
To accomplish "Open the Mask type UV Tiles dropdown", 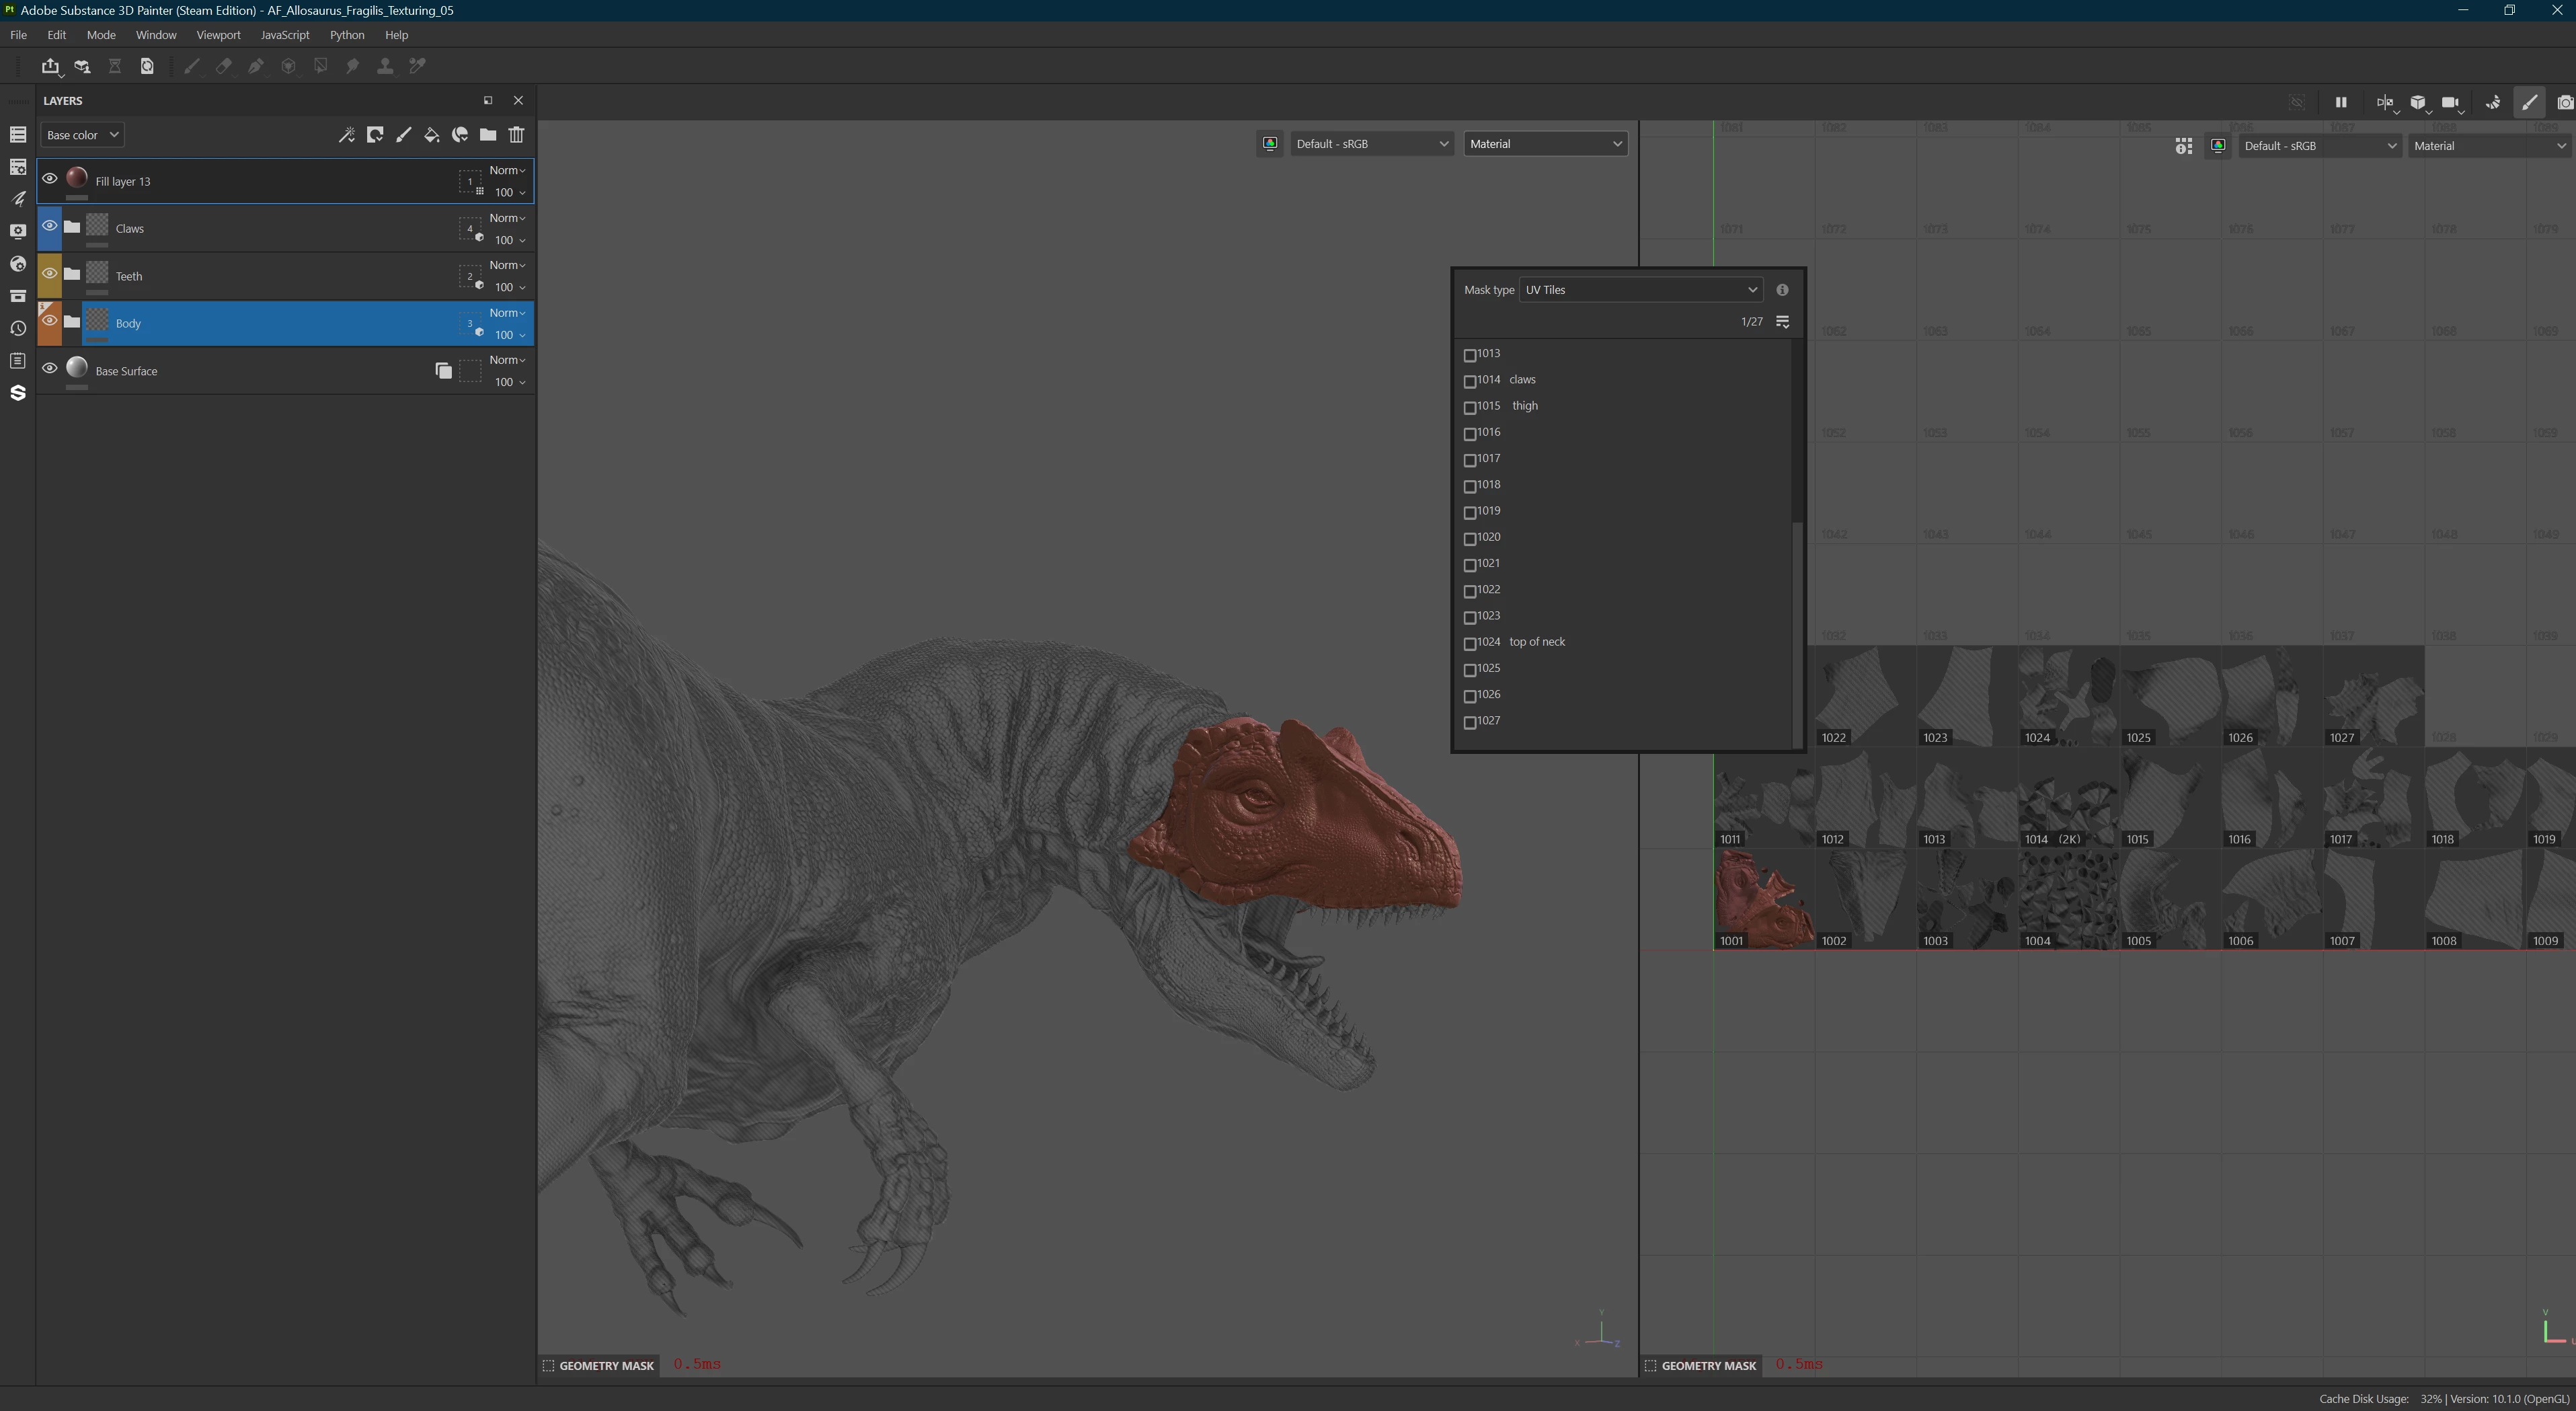I will pyautogui.click(x=1640, y=290).
